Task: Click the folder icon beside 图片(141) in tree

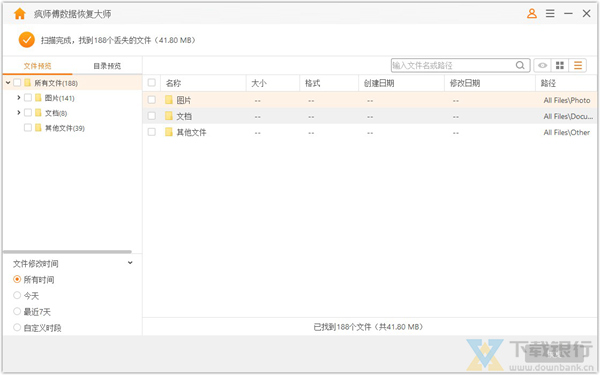Action: point(38,98)
